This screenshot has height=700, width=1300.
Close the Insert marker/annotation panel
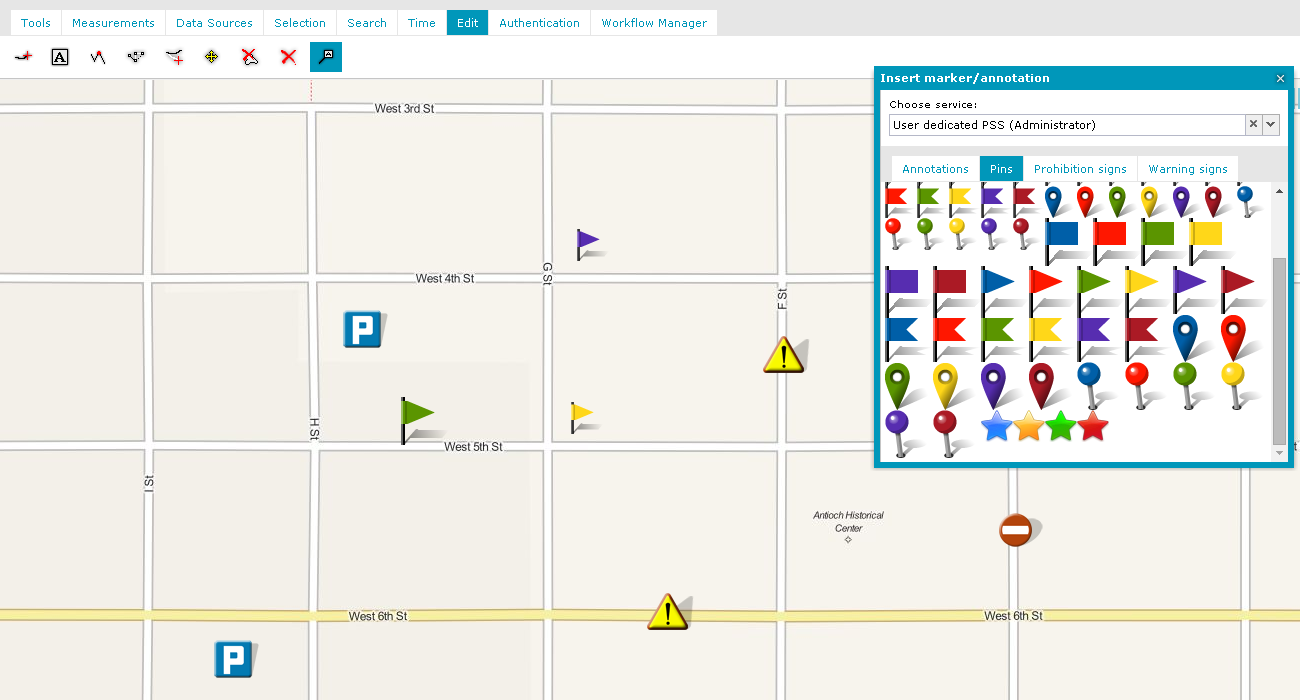[x=1280, y=78]
